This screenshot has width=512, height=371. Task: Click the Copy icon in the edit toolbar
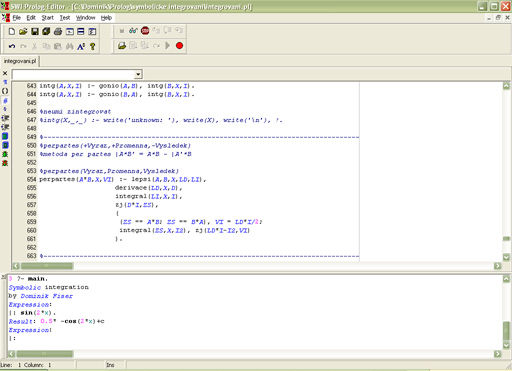point(46,46)
